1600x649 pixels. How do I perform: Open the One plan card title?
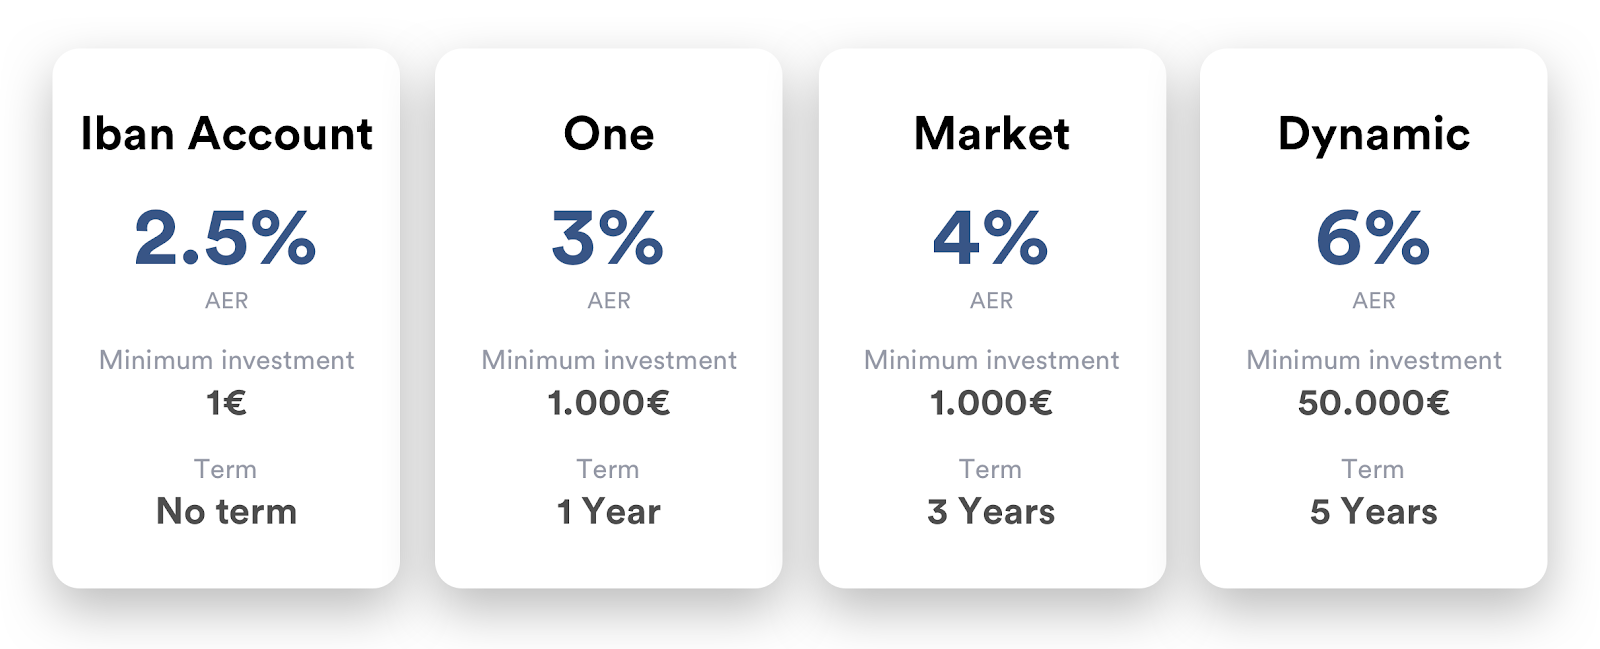[x=608, y=134]
